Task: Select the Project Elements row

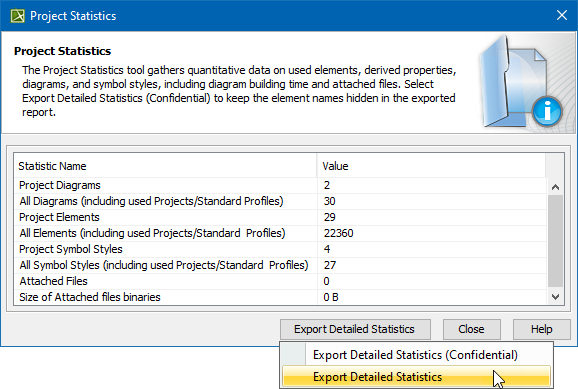Action: tap(280, 217)
